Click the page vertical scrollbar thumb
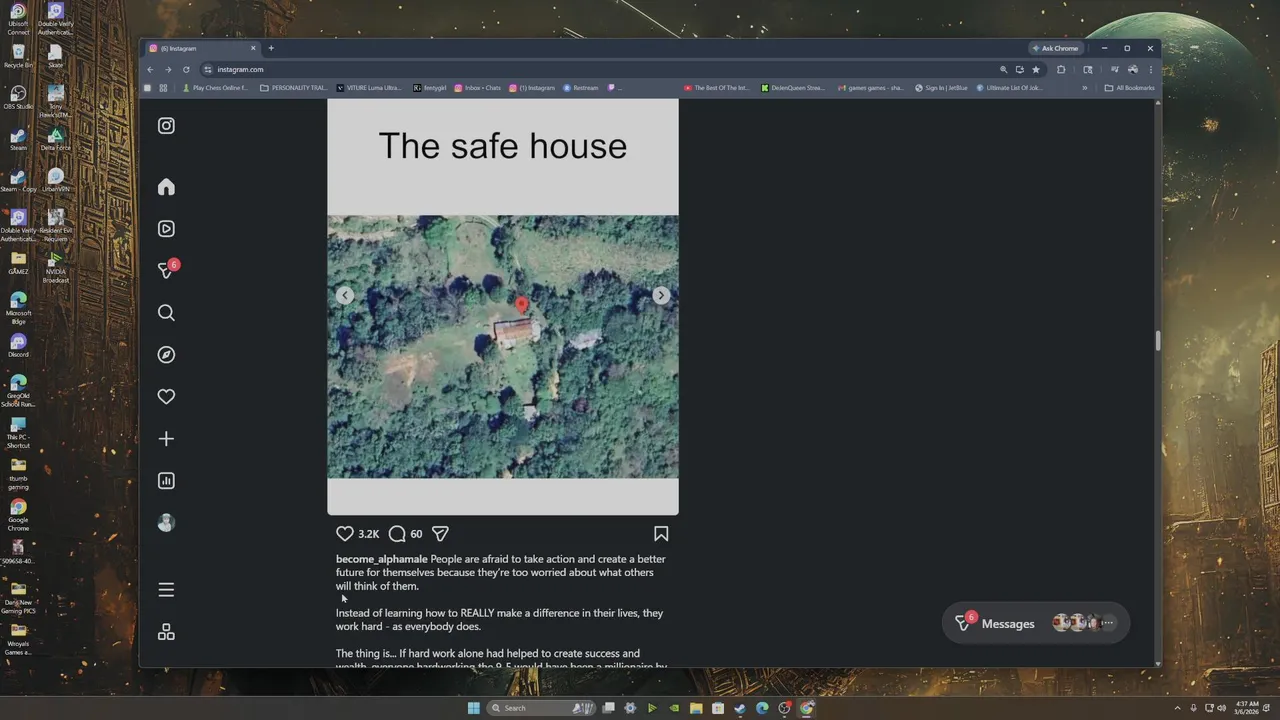 1158,340
